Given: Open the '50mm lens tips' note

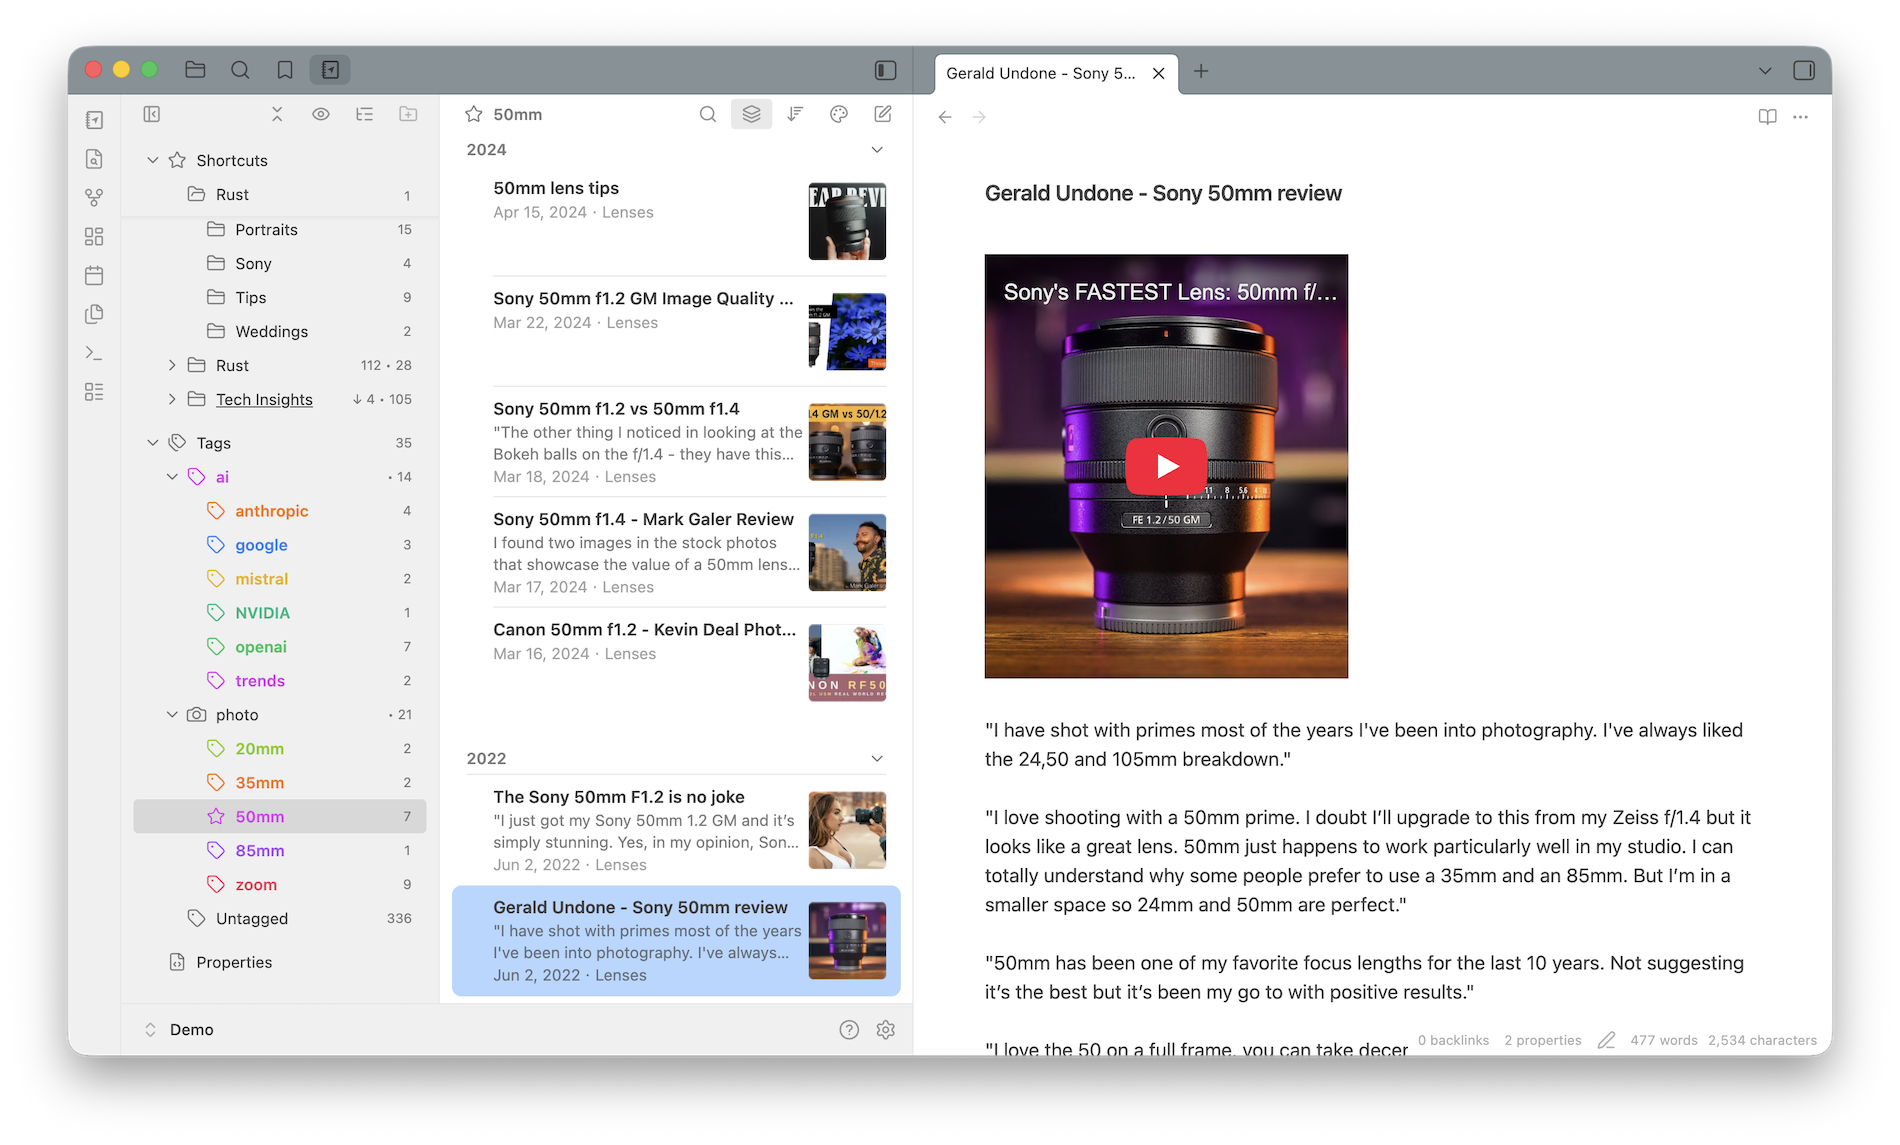Looking at the screenshot, I should [676, 221].
